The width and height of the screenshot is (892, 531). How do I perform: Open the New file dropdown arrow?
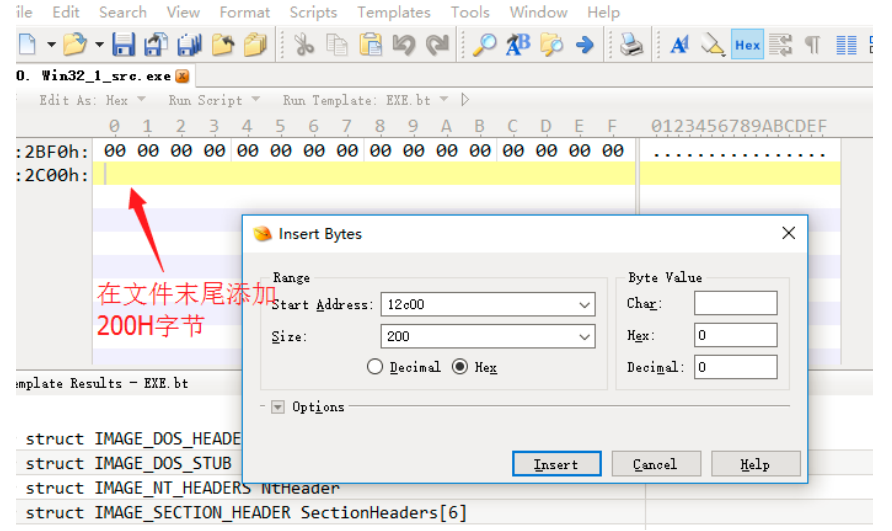(x=51, y=44)
